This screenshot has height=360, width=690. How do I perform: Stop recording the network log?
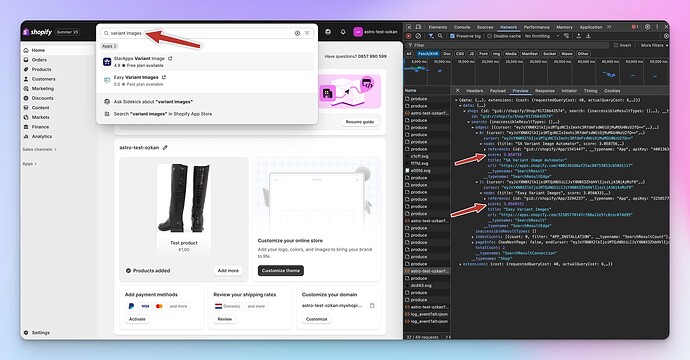[409, 36]
